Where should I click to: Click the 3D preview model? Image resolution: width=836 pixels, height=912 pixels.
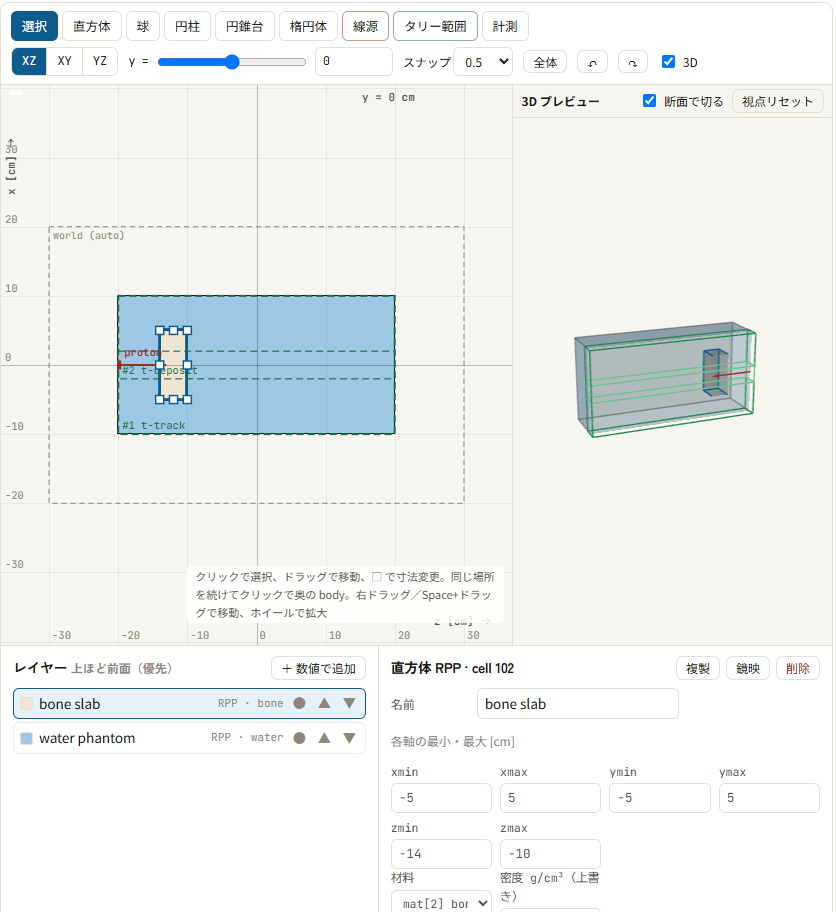(x=665, y=379)
